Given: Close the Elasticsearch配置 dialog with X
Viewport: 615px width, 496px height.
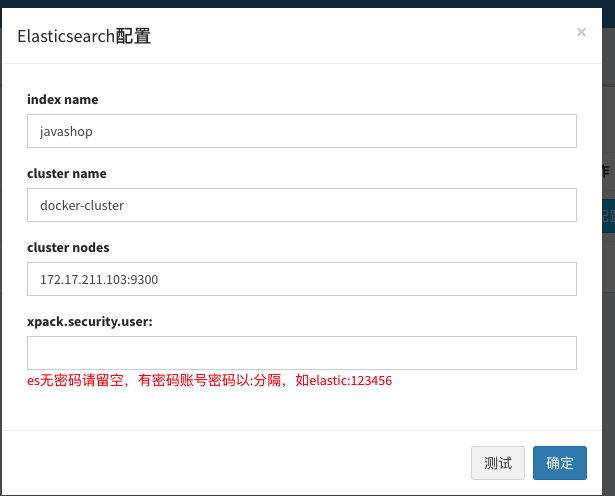Looking at the screenshot, I should (581, 32).
